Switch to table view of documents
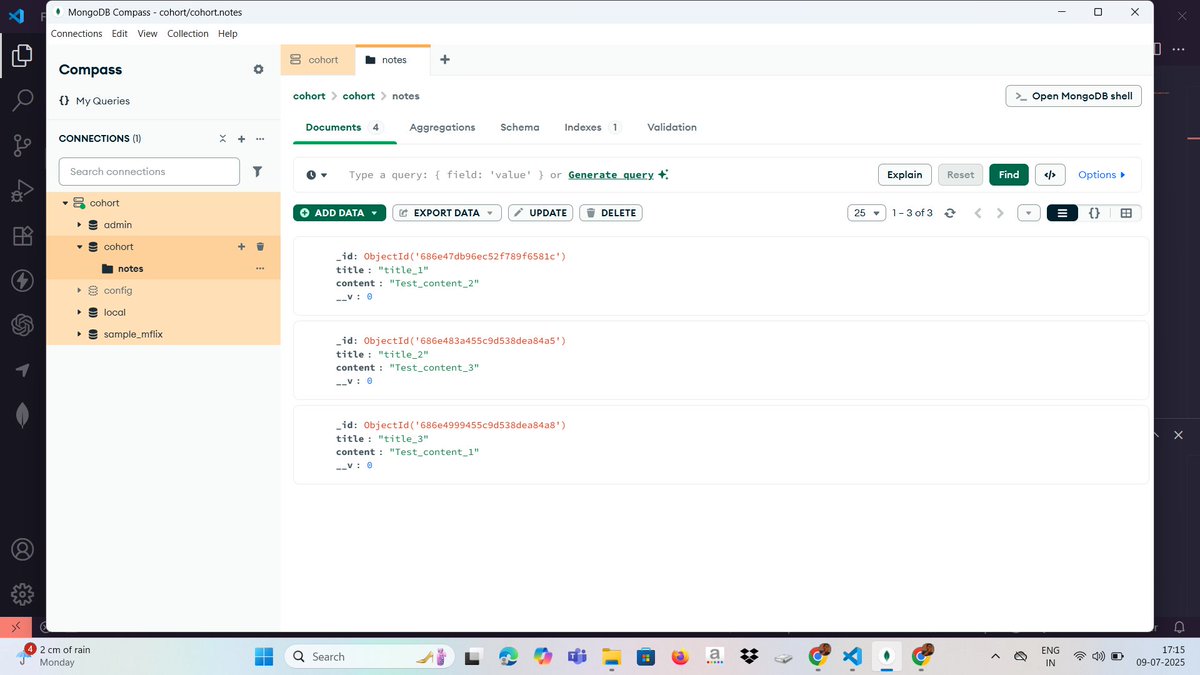The height and width of the screenshot is (675, 1200). [x=1126, y=213]
